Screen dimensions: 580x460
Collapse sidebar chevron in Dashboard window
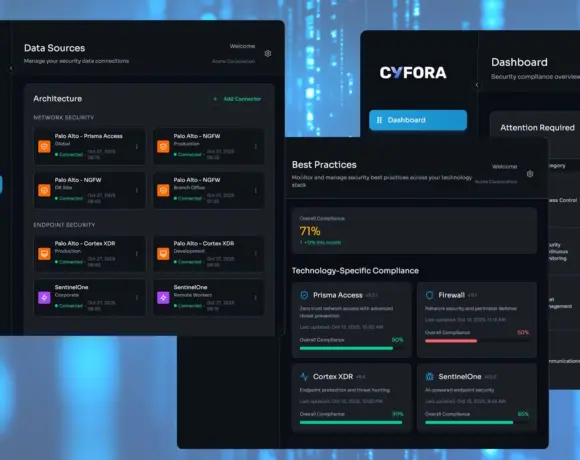[477, 85]
